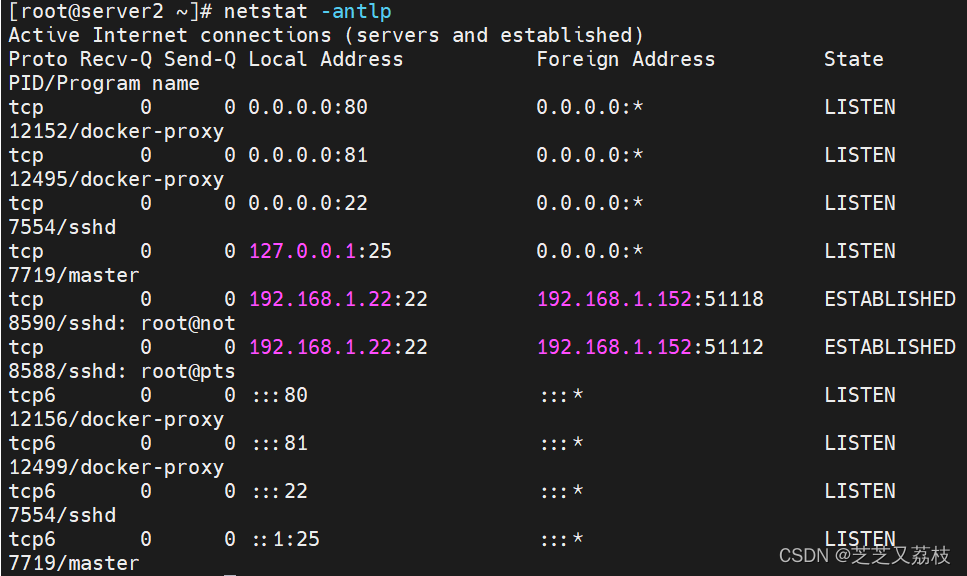Click the netstat -antlp command text
The width and height of the screenshot is (967, 576).
point(307,12)
